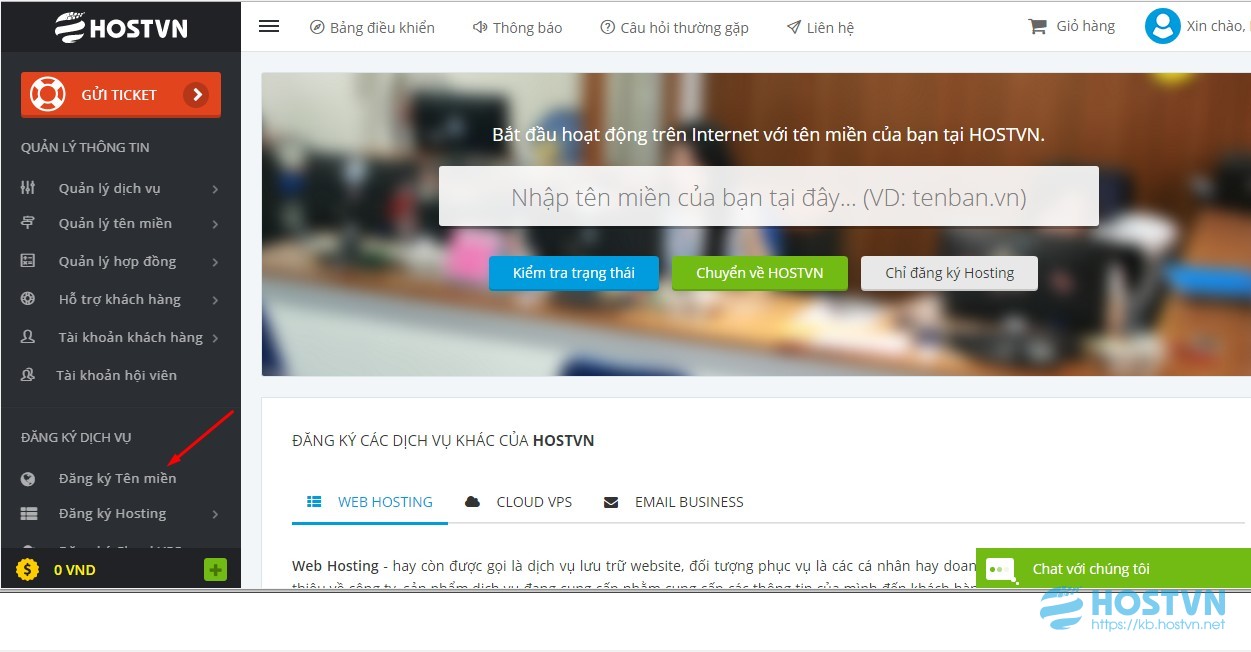The width and height of the screenshot is (1251, 652).
Task: Click the server icon beside Đăng ký Hosting
Action: pyautogui.click(x=29, y=514)
